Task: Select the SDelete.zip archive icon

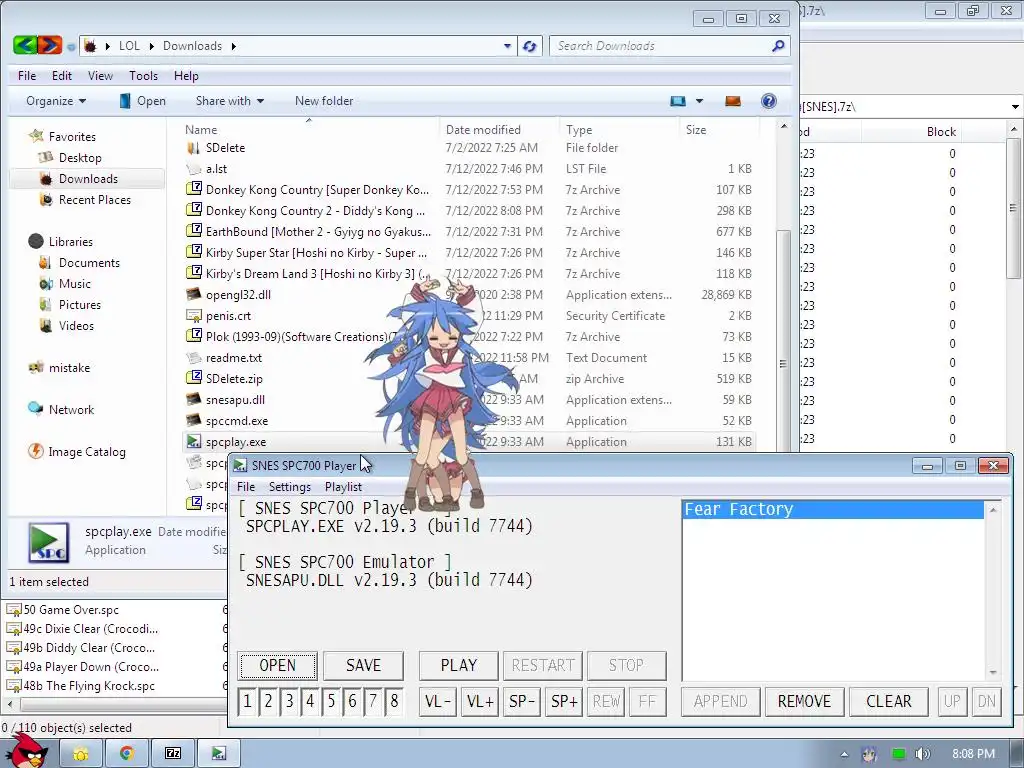Action: click(x=193, y=379)
